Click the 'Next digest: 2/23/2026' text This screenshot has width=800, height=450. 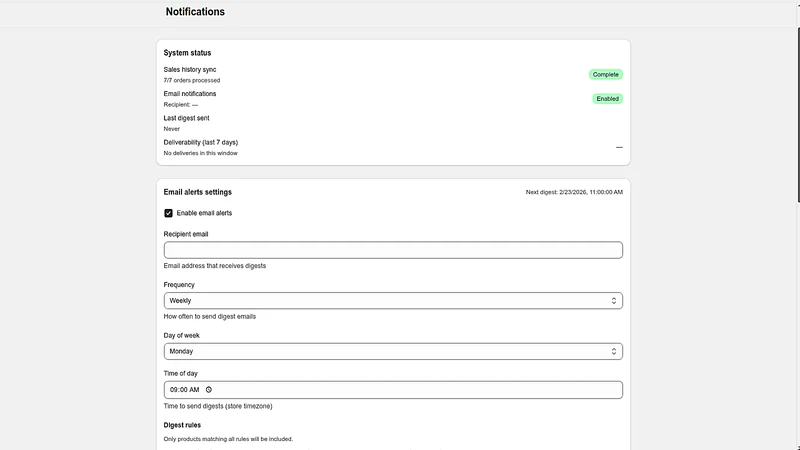574,192
